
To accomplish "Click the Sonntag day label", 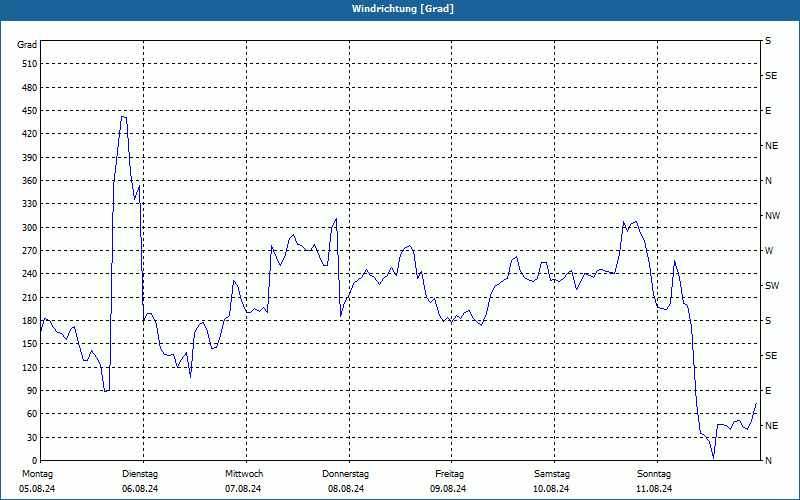I will [654, 474].
